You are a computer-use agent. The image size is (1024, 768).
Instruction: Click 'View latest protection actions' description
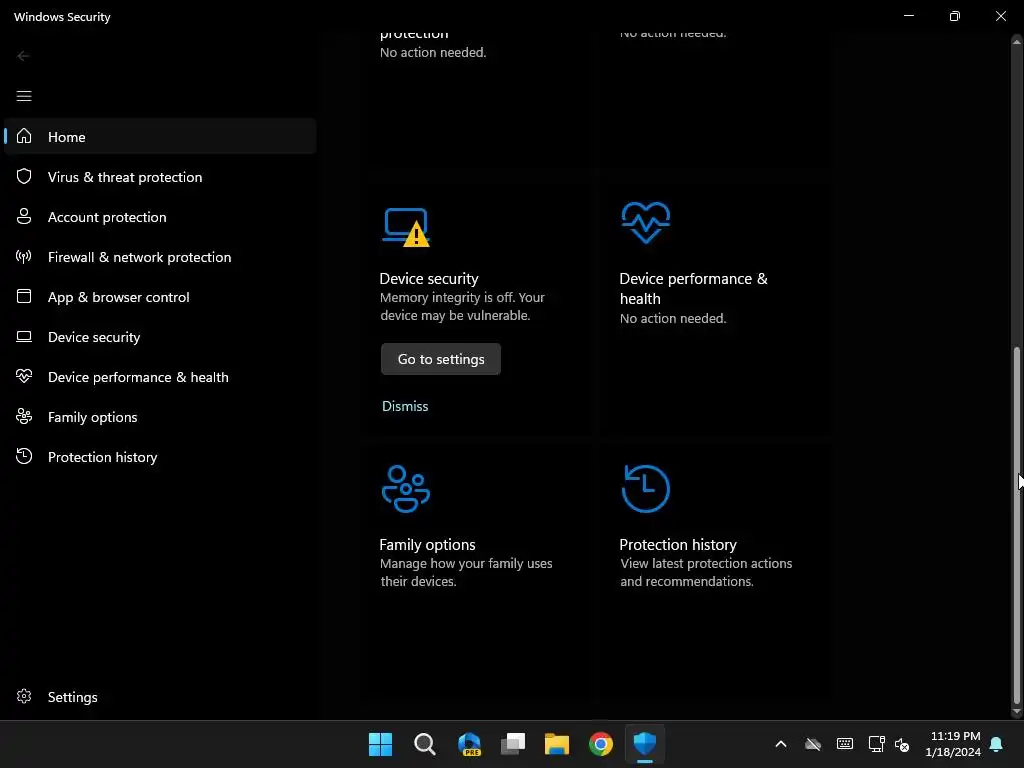click(x=705, y=571)
